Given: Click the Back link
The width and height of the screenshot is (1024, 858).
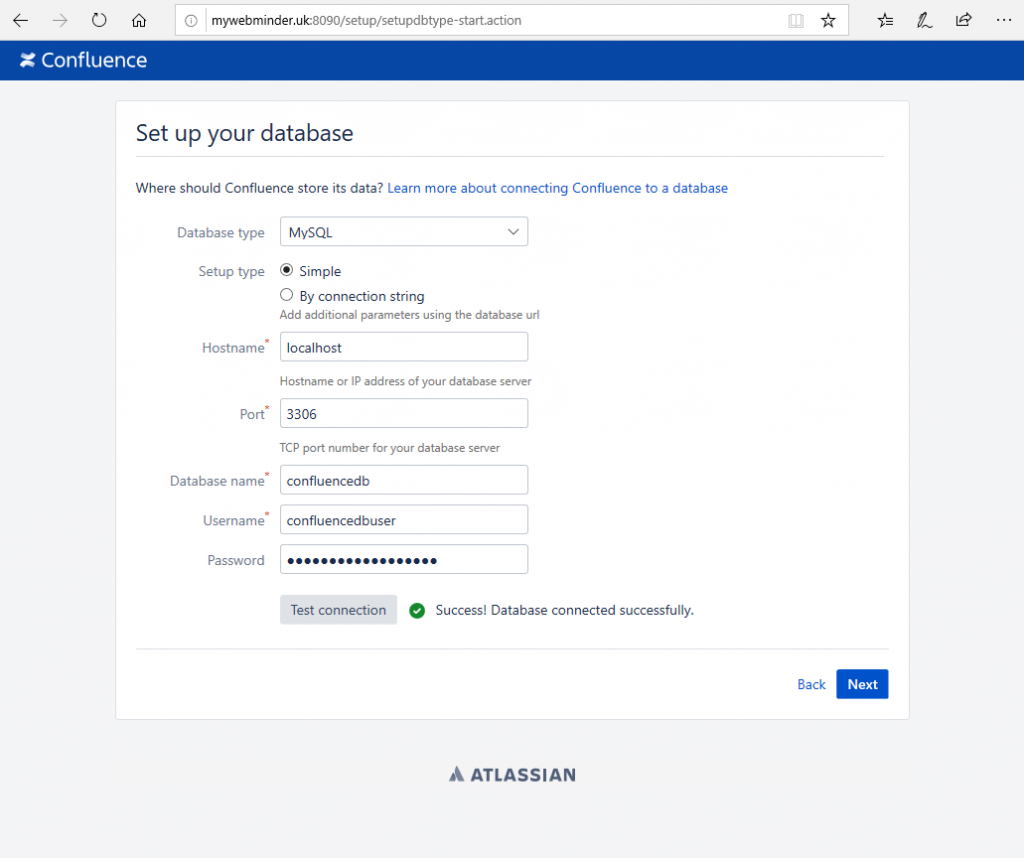Looking at the screenshot, I should point(811,684).
